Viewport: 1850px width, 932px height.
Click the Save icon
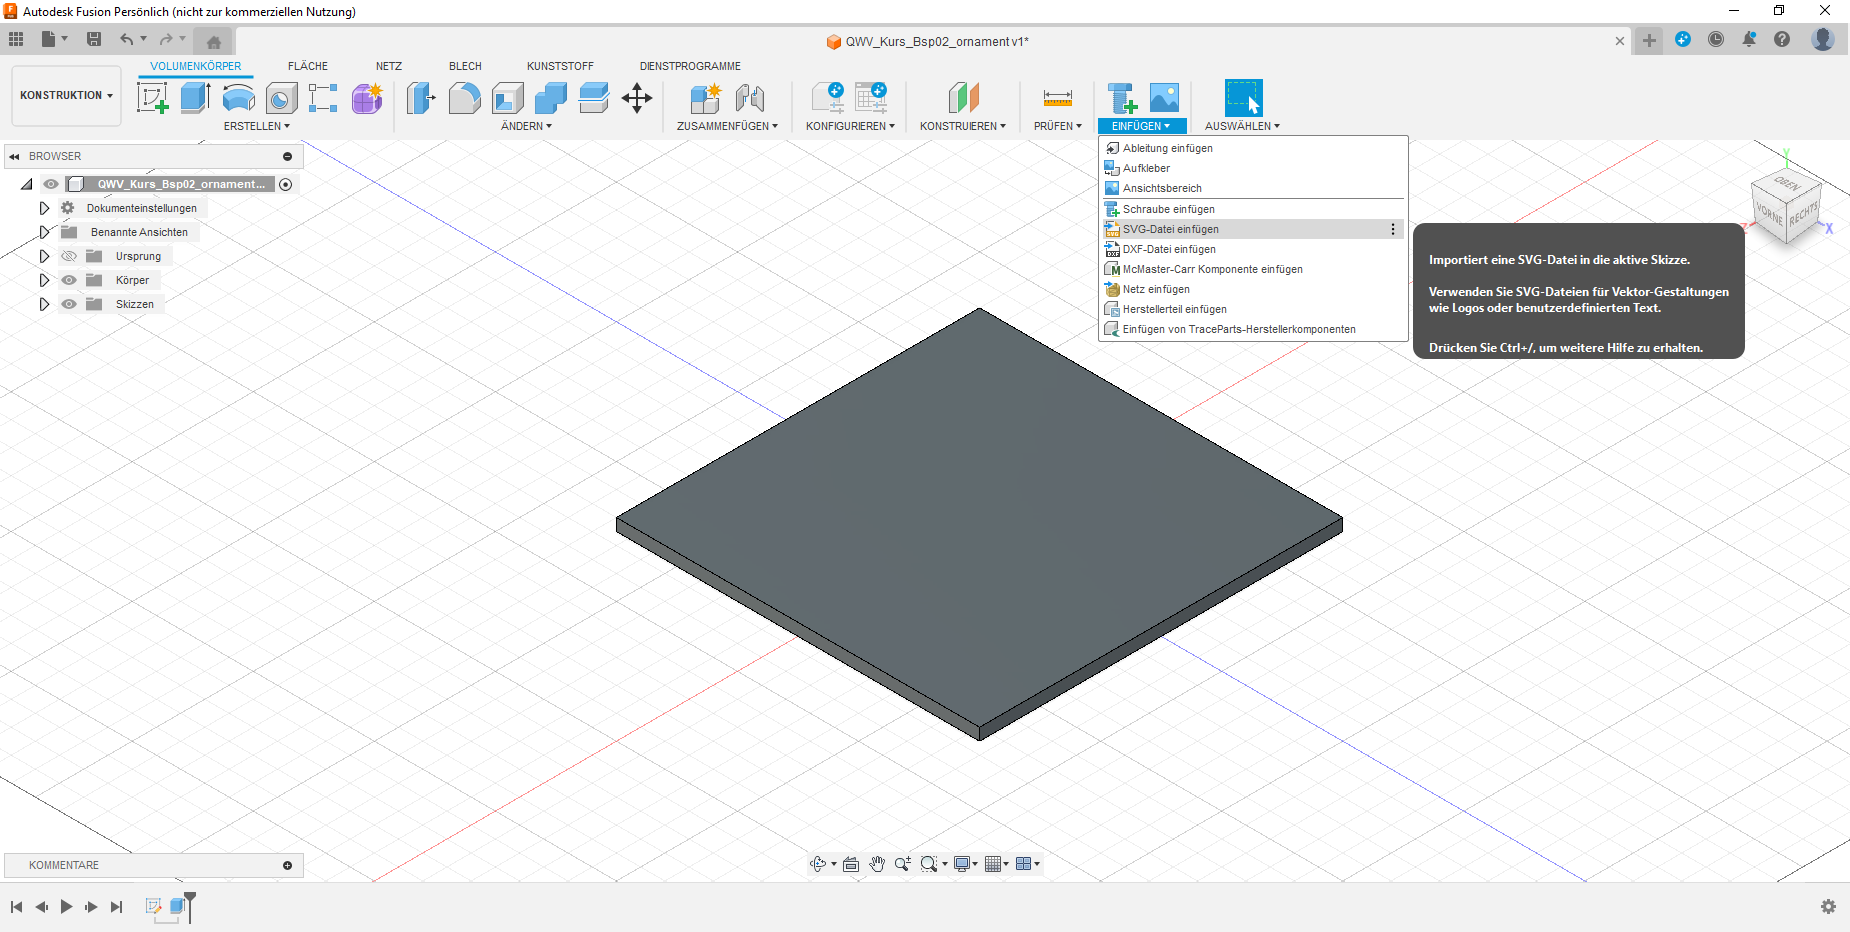(x=94, y=39)
